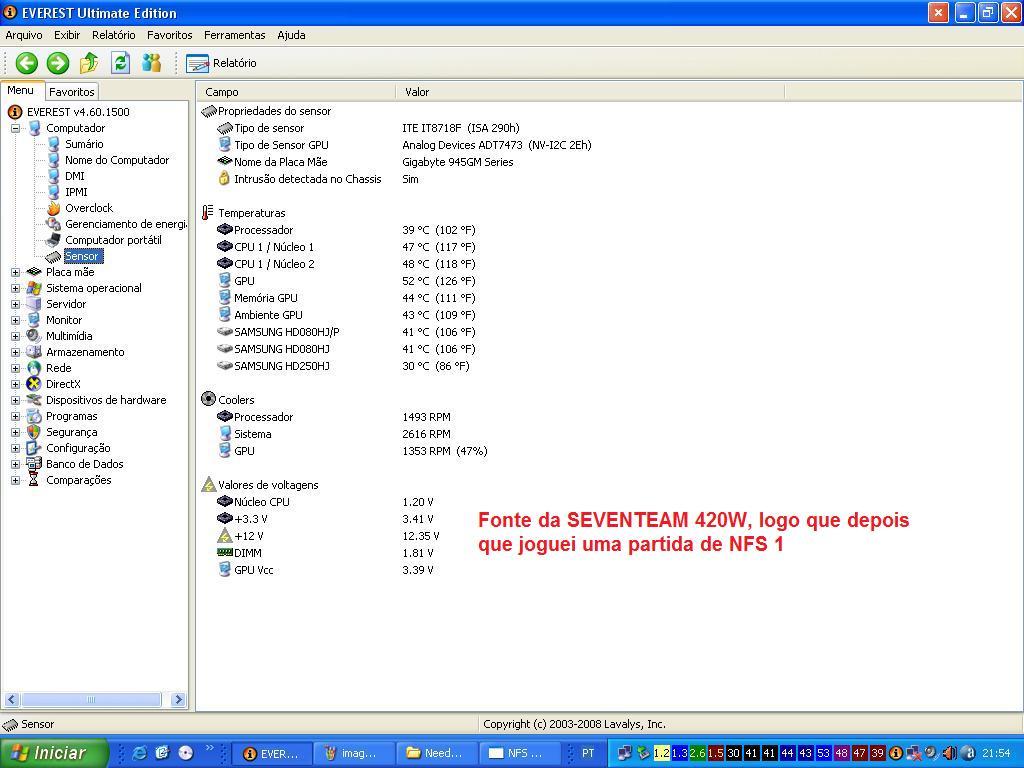Image resolution: width=1024 pixels, height=768 pixels.
Task: Click the Valor column header
Action: coord(590,92)
